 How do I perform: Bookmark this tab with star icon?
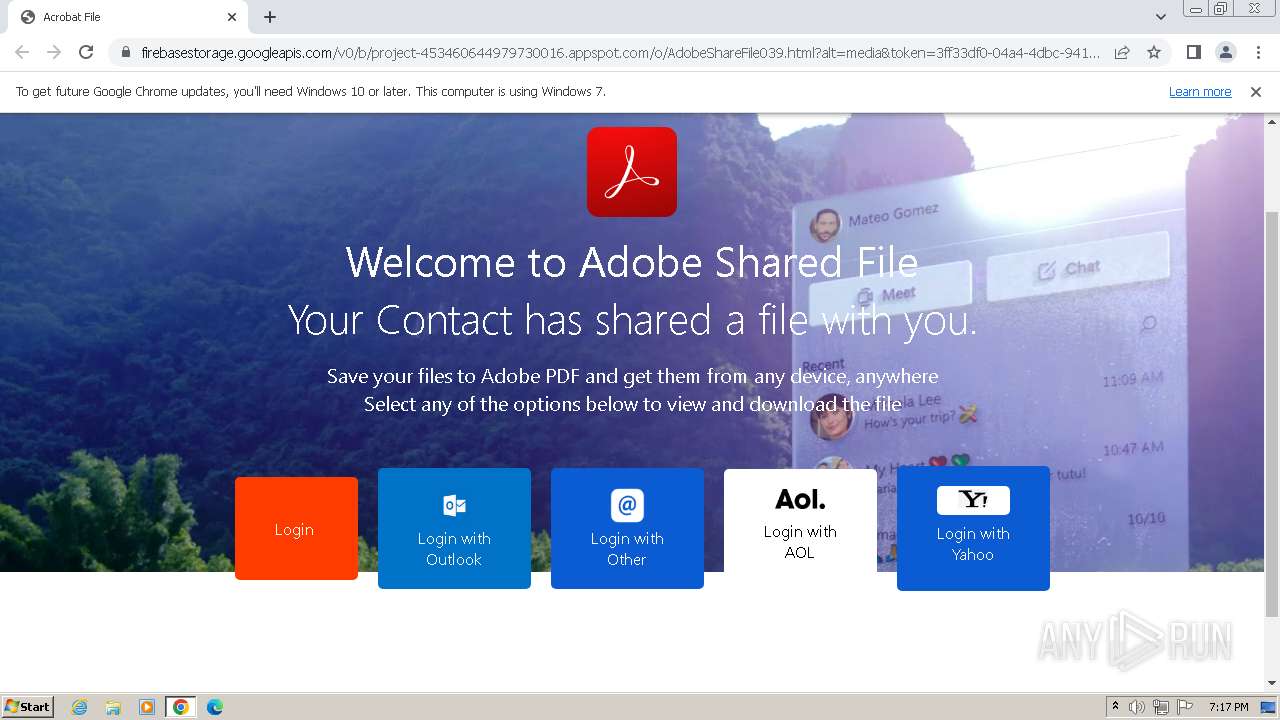click(1154, 52)
